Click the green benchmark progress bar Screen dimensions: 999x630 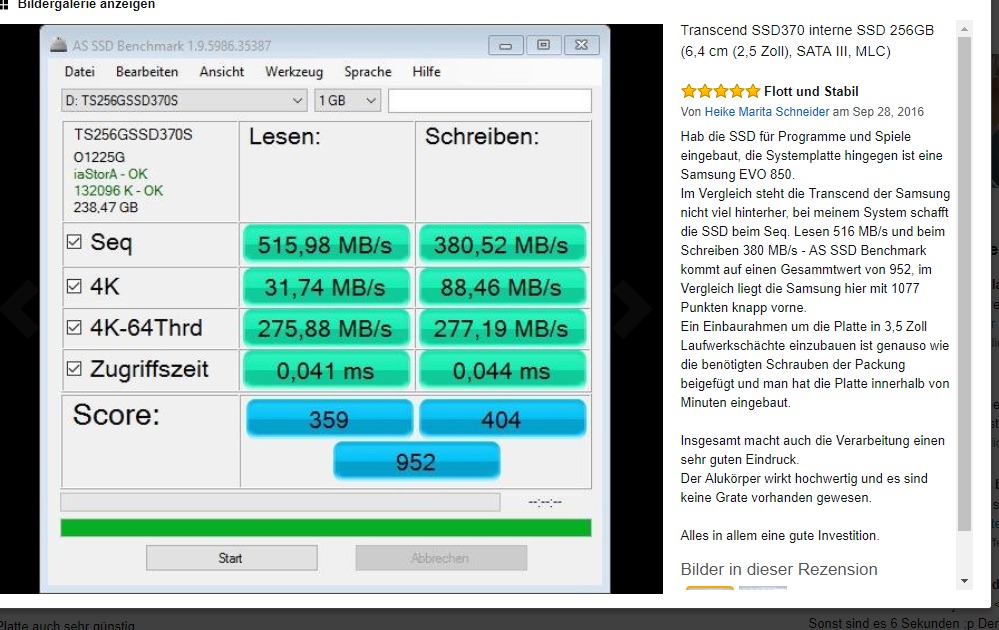[326, 527]
